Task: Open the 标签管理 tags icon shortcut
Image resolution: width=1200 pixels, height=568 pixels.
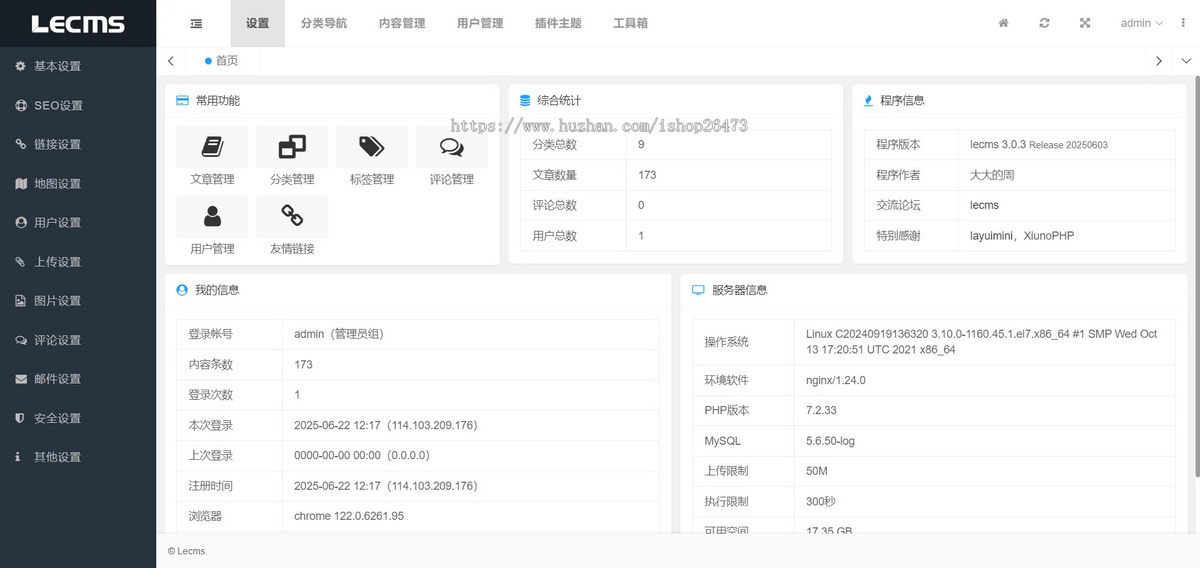Action: click(x=372, y=147)
